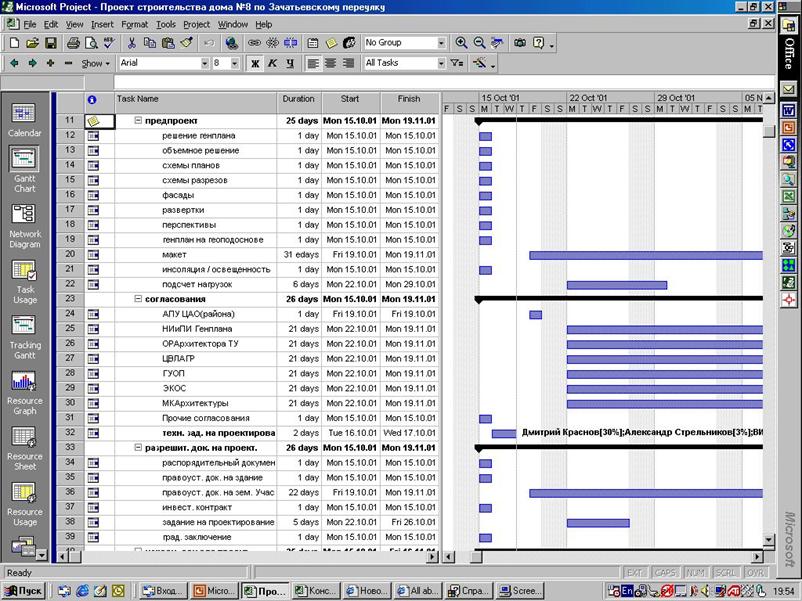The height and width of the screenshot is (601, 802).
Task: Click the Copy icon in the toolbar
Action: pos(149,43)
